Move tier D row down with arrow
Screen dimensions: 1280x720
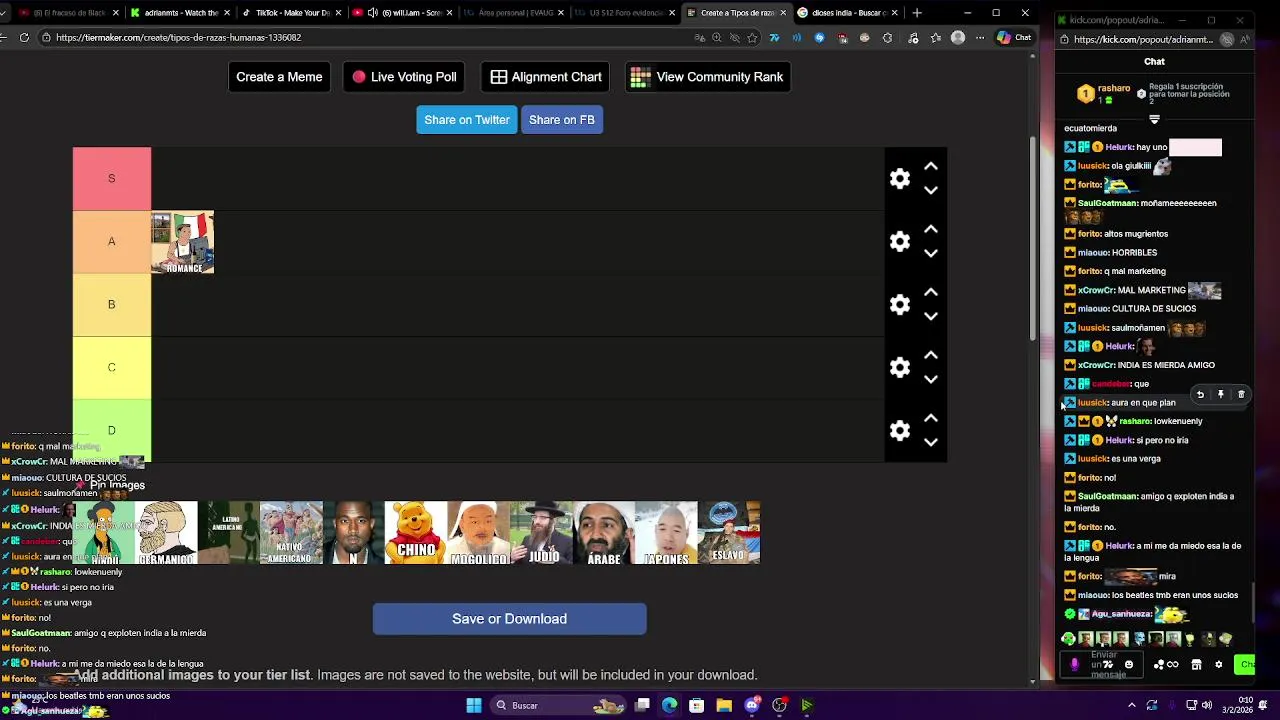point(931,442)
